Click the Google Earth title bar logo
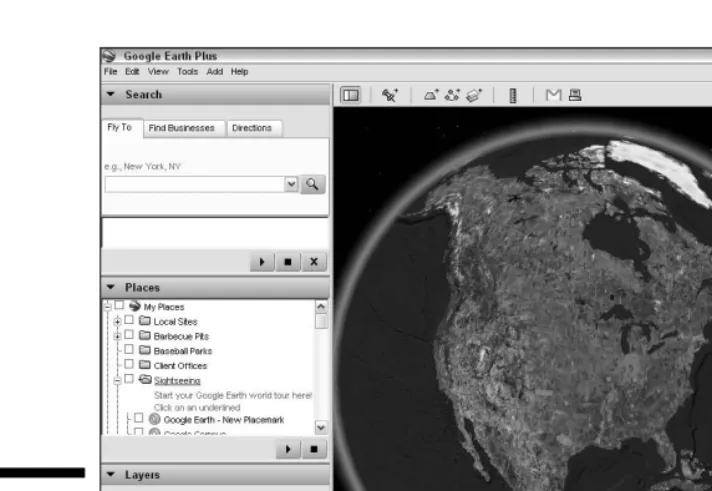Screen dimensions: 712x491 pos(109,56)
